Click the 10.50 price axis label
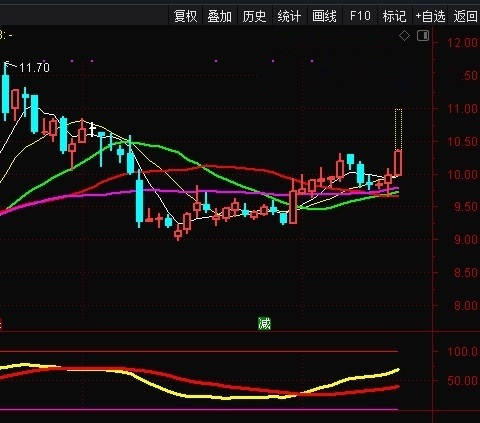This screenshot has width=480, height=423. pos(462,141)
